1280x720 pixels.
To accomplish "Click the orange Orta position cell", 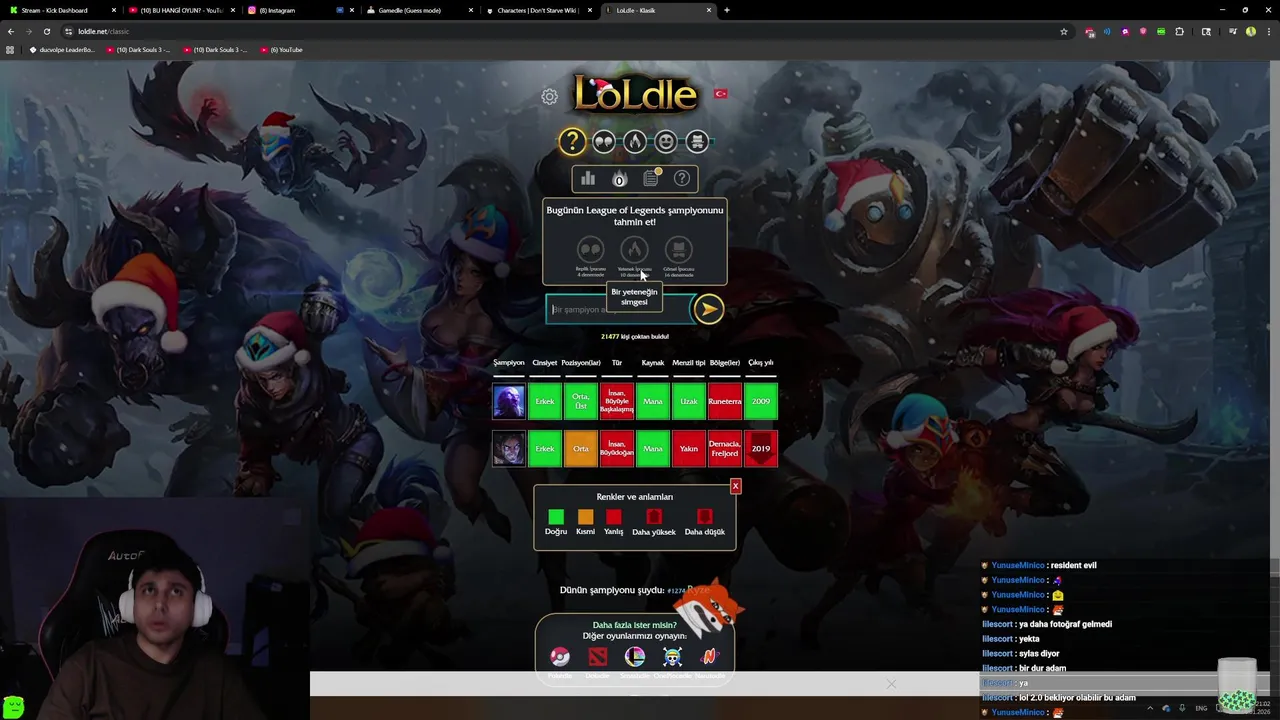I will coord(581,448).
